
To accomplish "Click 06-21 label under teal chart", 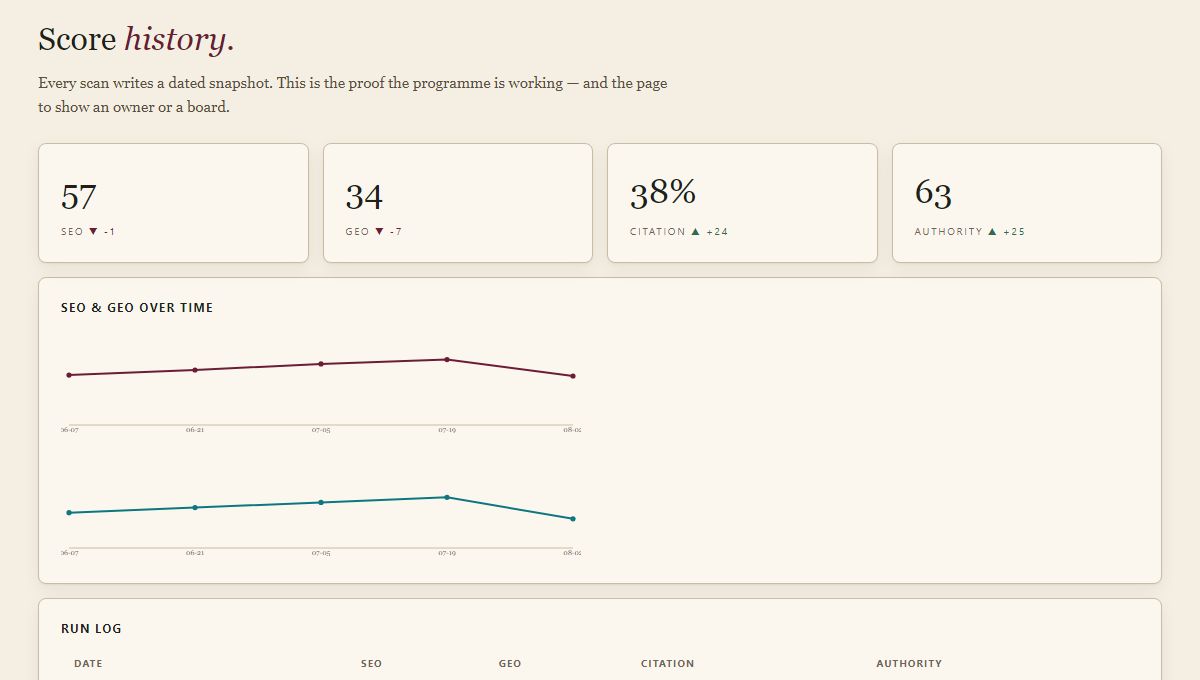I will pos(195,553).
